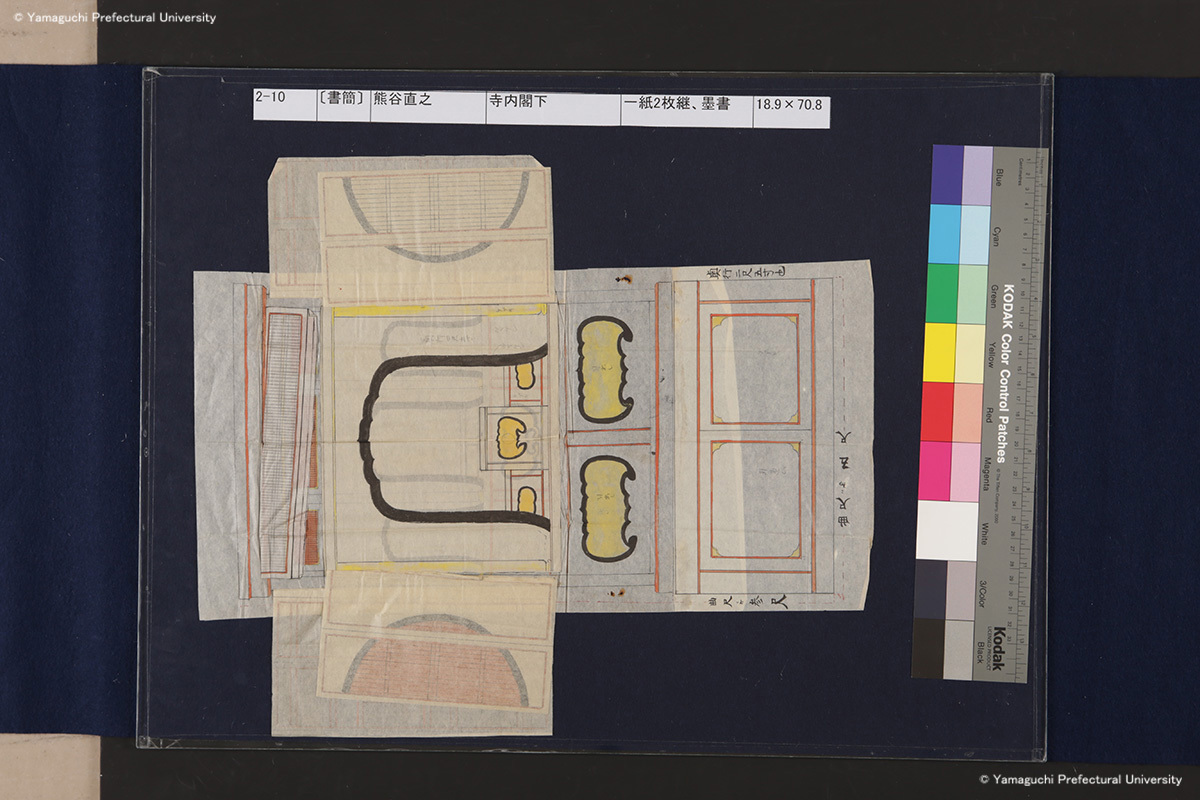Image resolution: width=1200 pixels, height=800 pixels.
Task: Click the upper large yellow cloud-shaped motif
Action: coord(605,369)
